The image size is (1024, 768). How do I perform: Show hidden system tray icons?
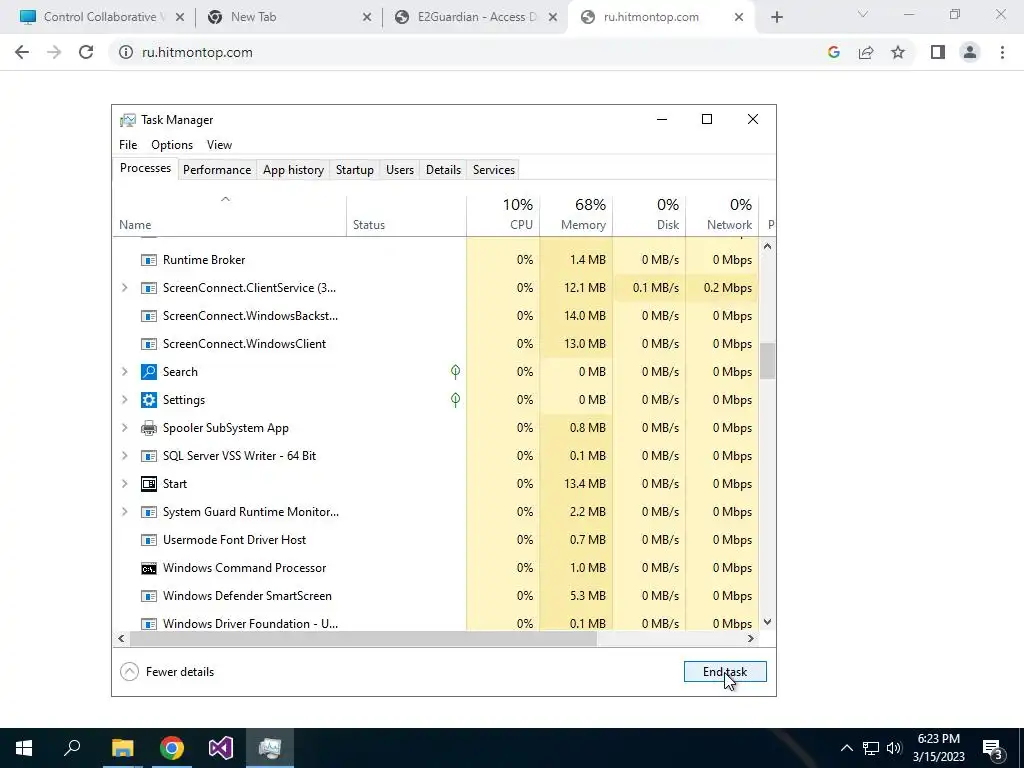(846, 748)
